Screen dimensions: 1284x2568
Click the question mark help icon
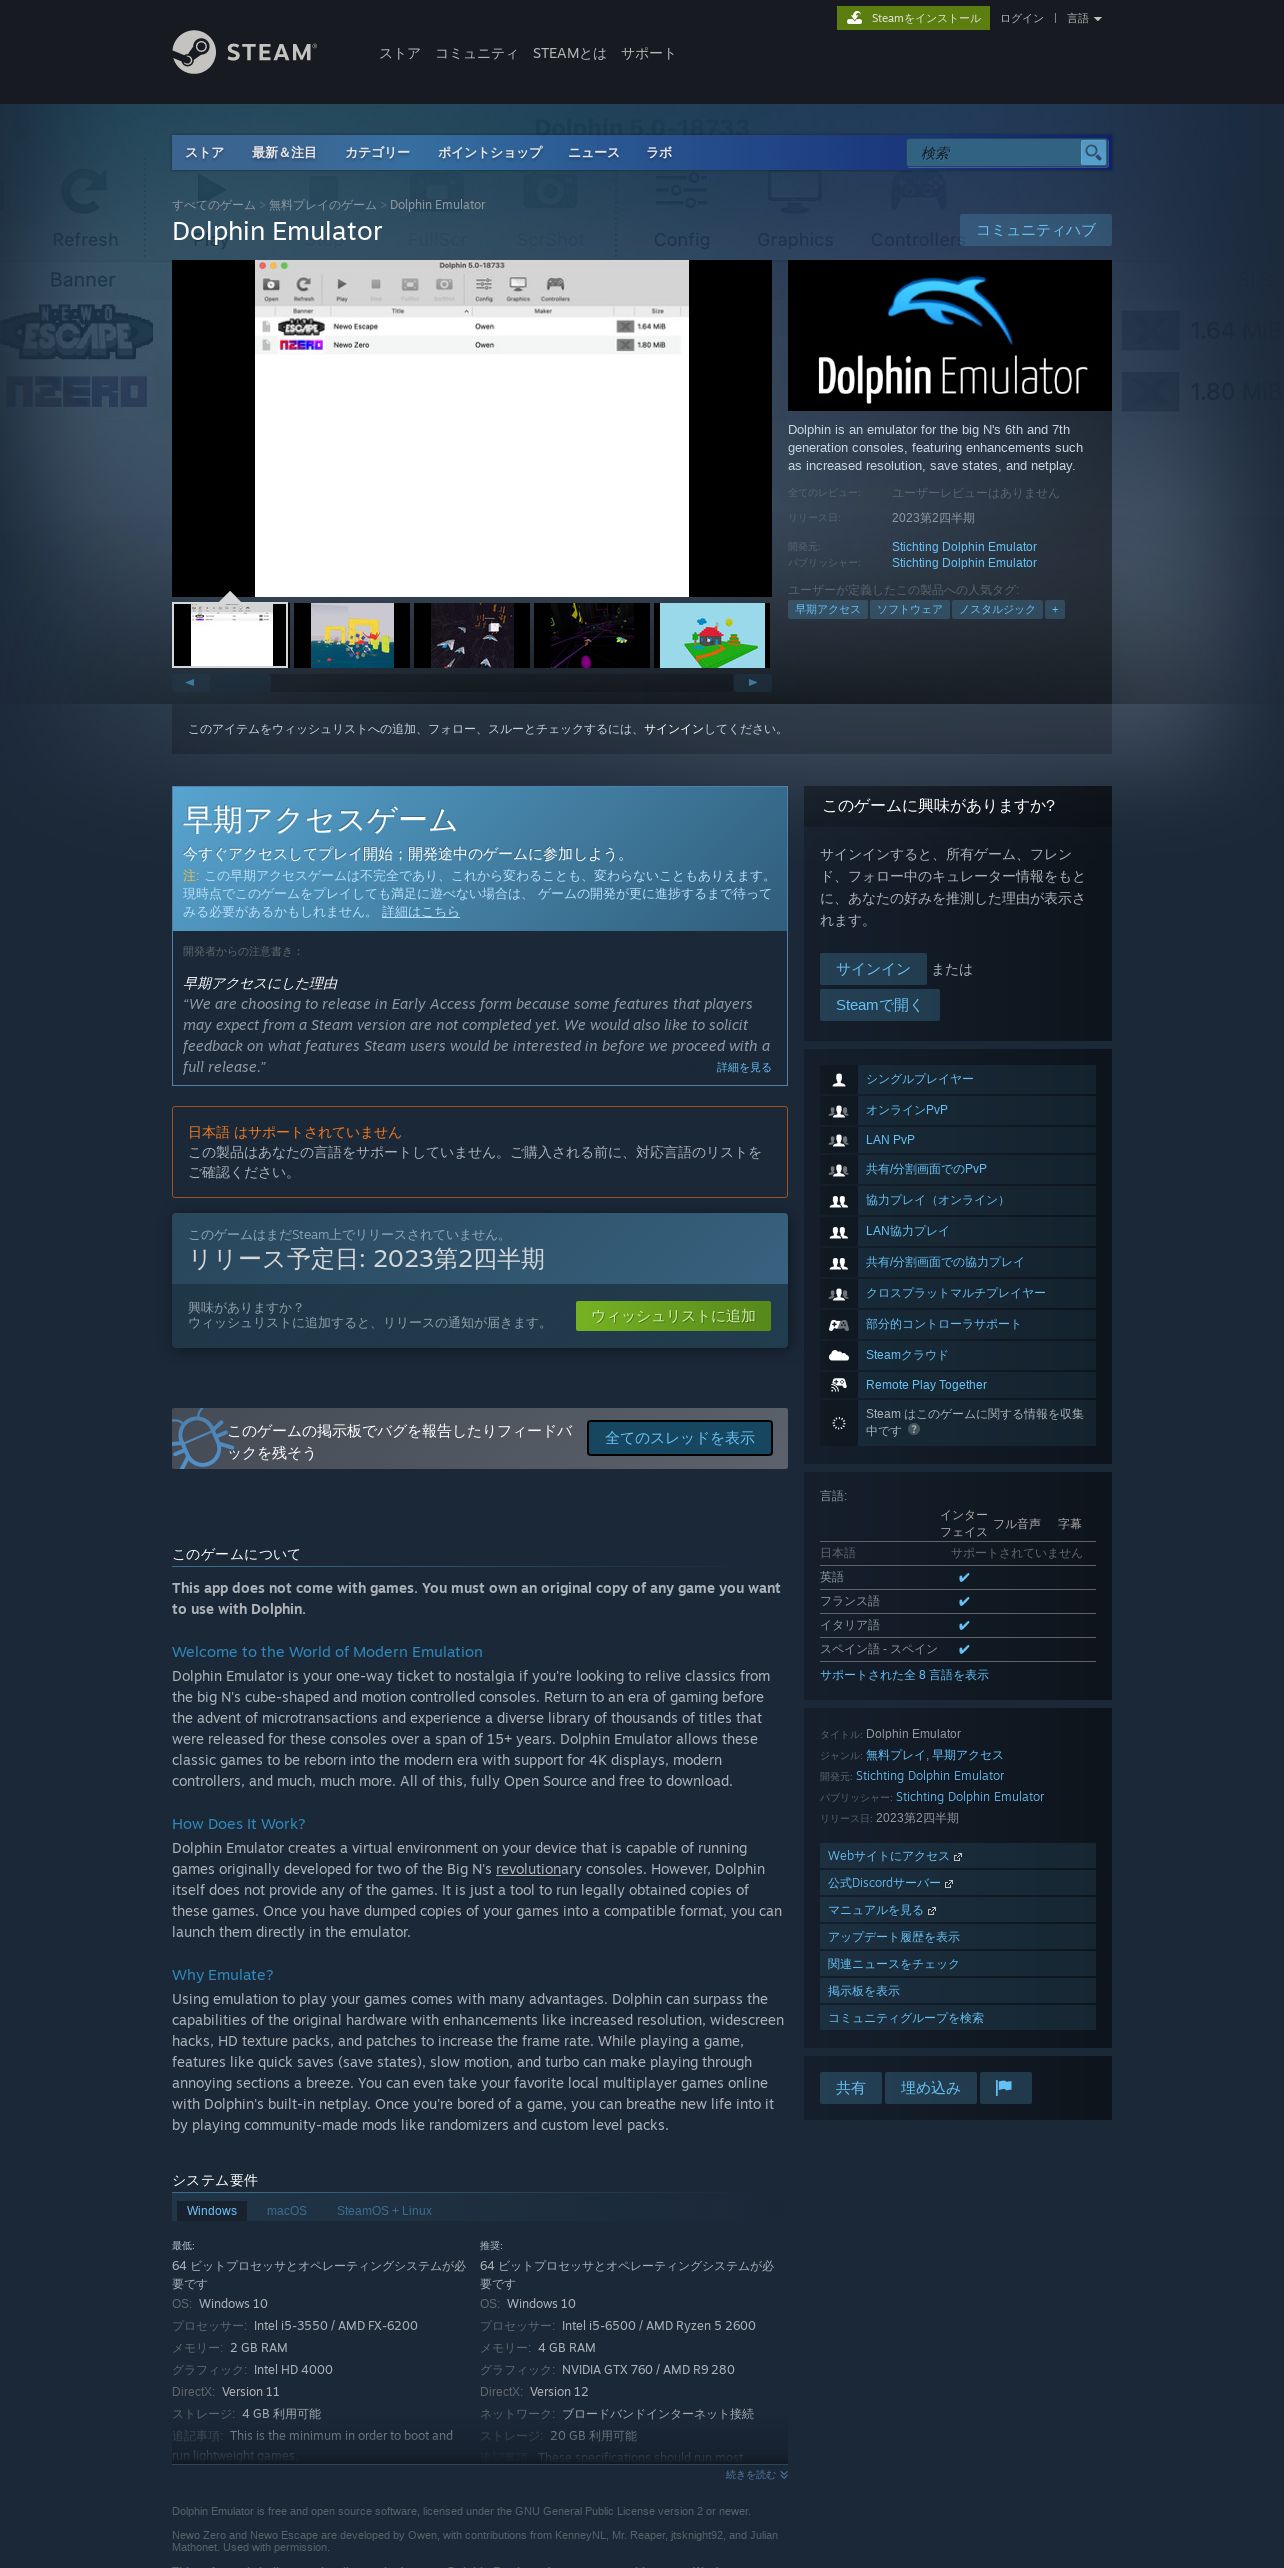coord(914,1430)
